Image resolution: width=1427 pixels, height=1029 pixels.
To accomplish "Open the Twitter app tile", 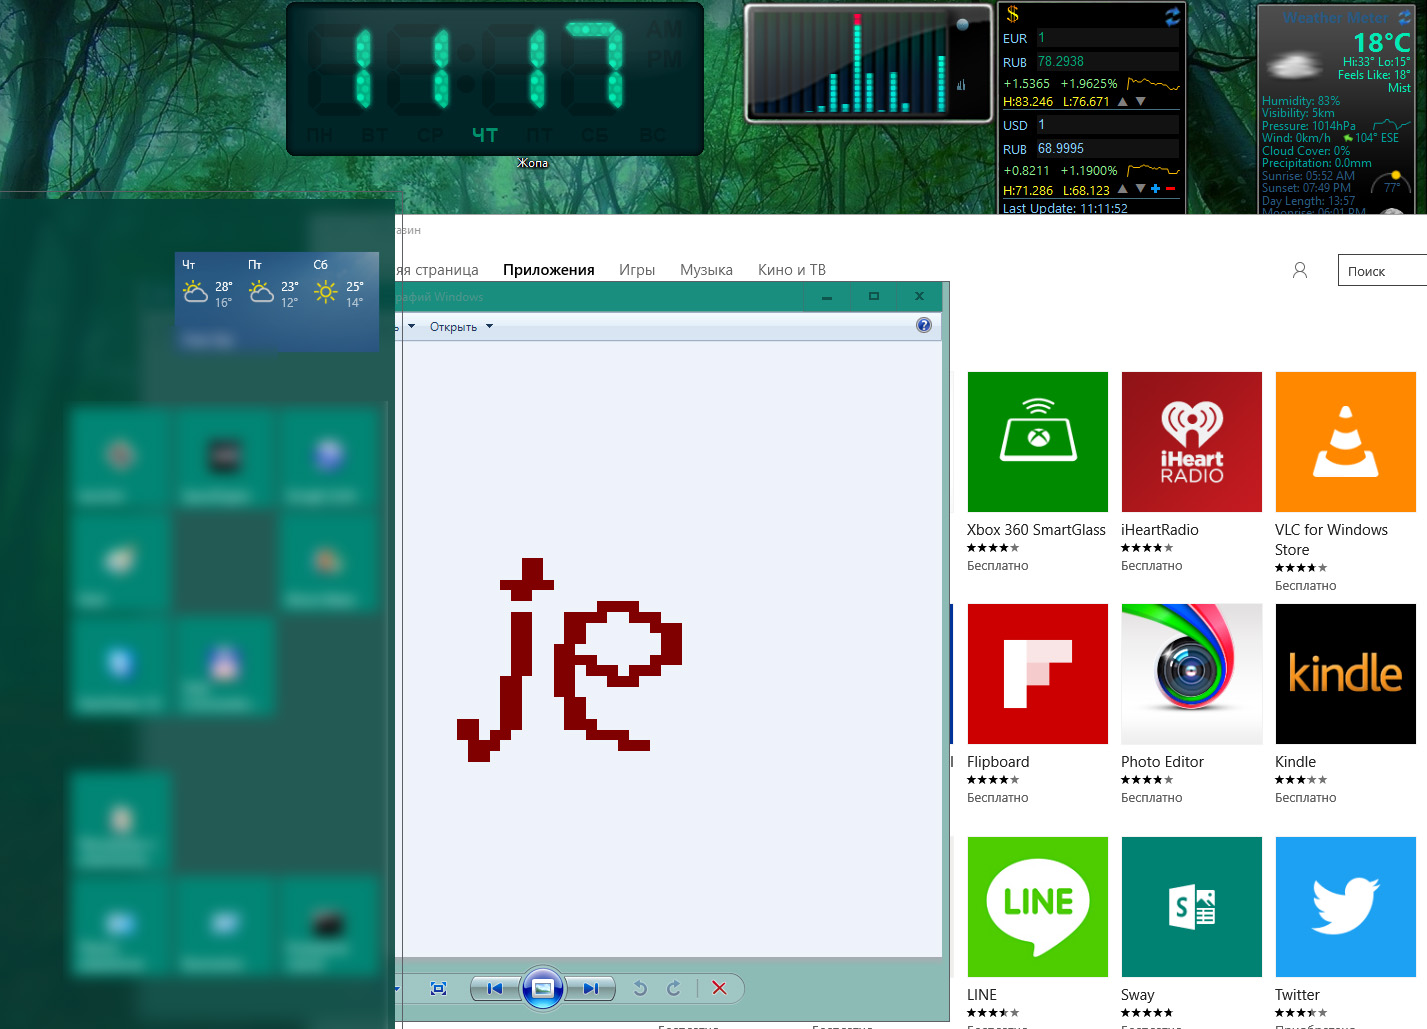I will [1345, 907].
